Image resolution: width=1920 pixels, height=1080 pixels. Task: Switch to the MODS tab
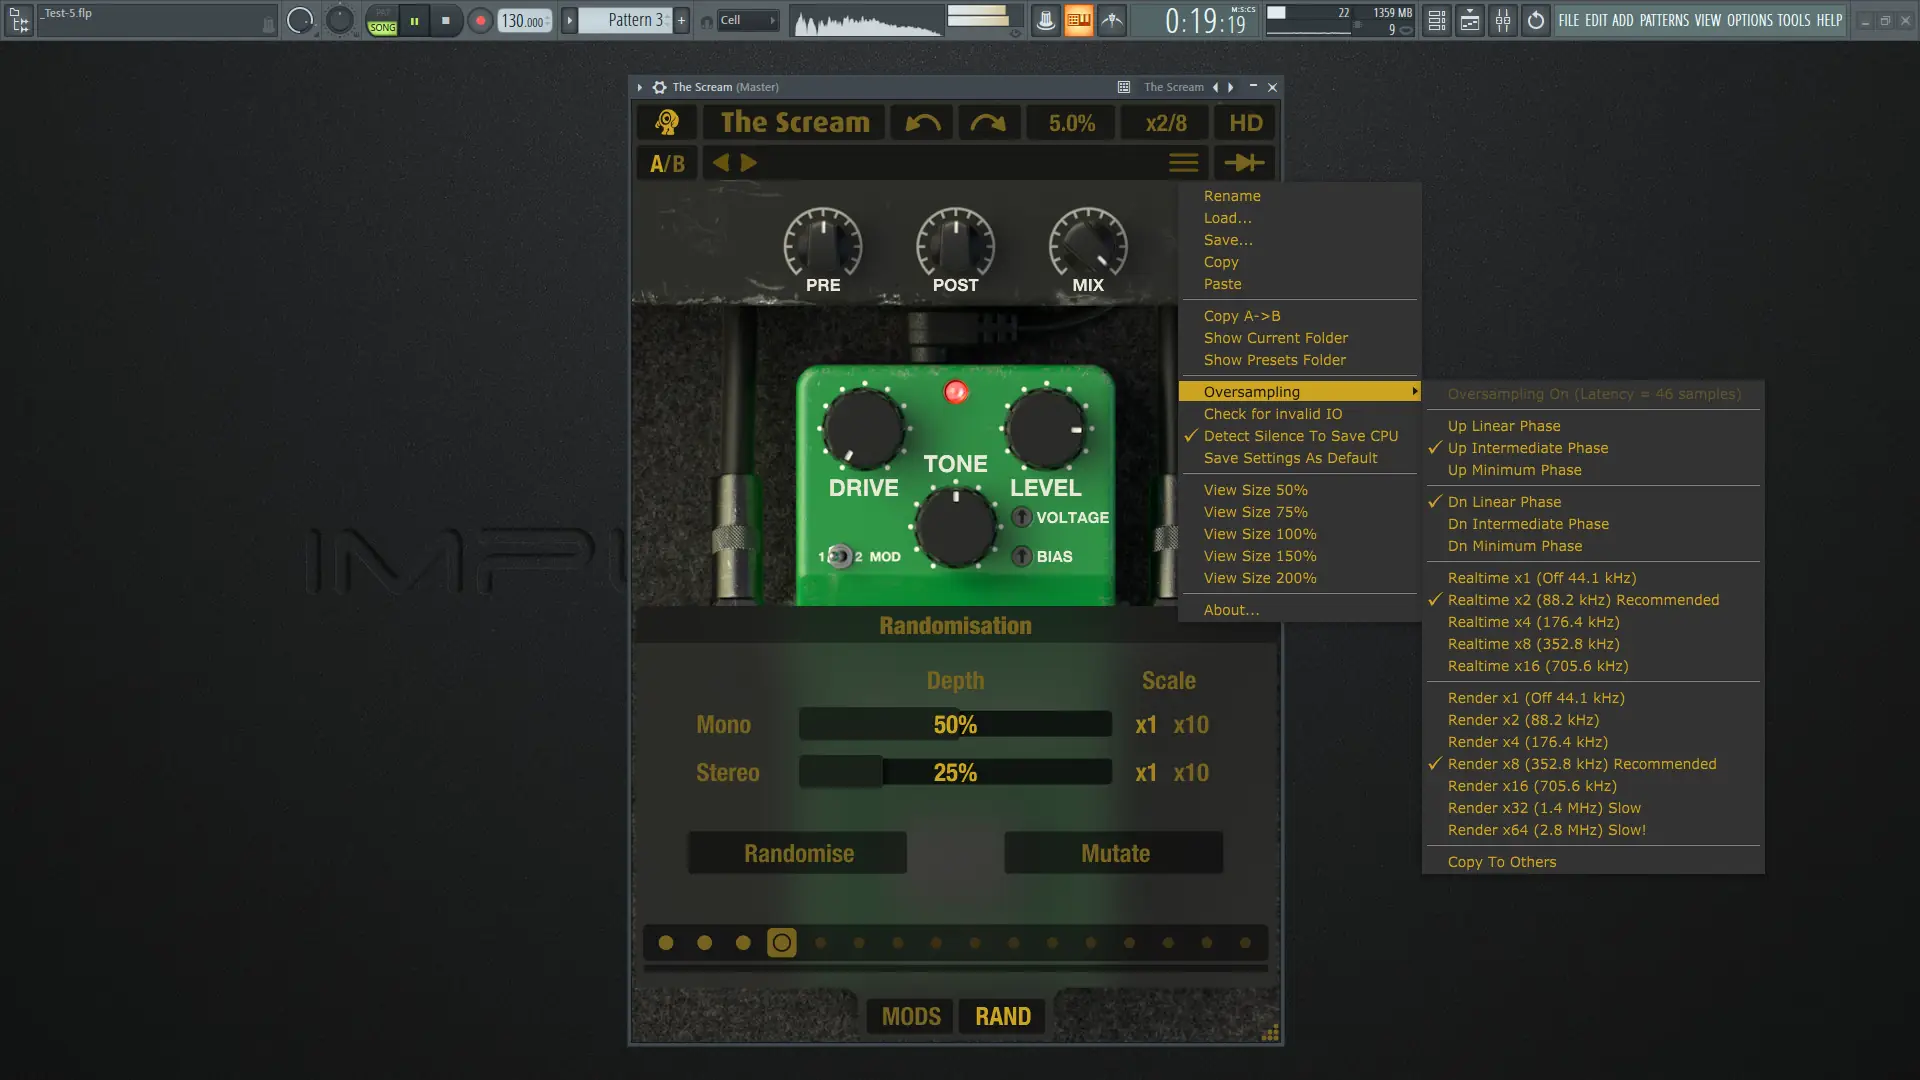911,1016
